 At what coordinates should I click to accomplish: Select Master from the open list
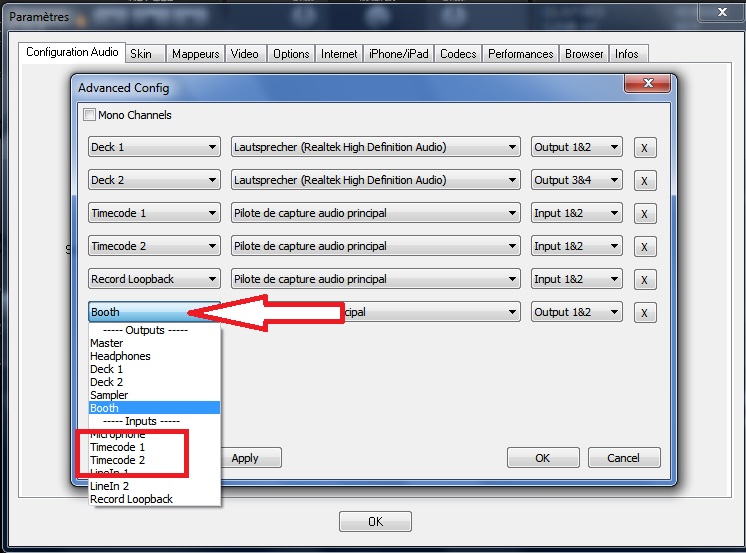pos(154,343)
